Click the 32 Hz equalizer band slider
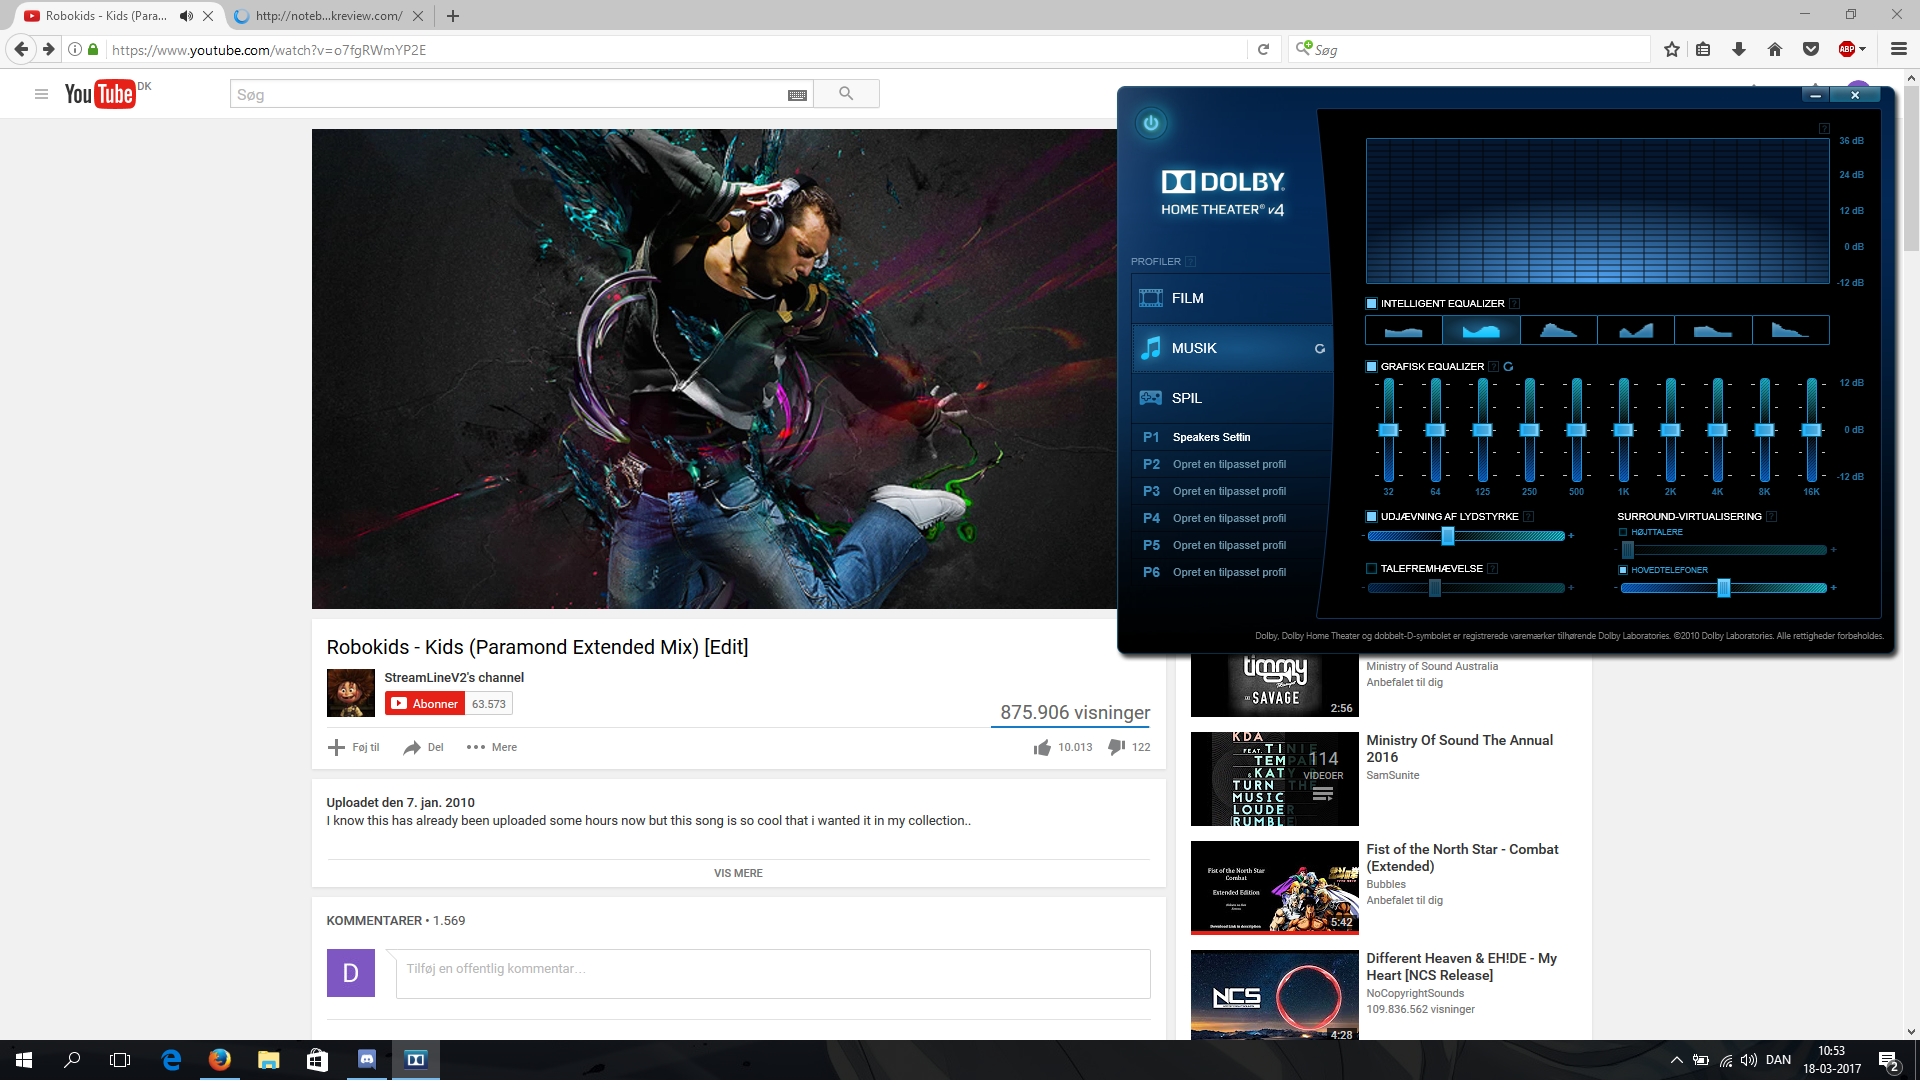1920x1080 pixels. [x=1388, y=431]
